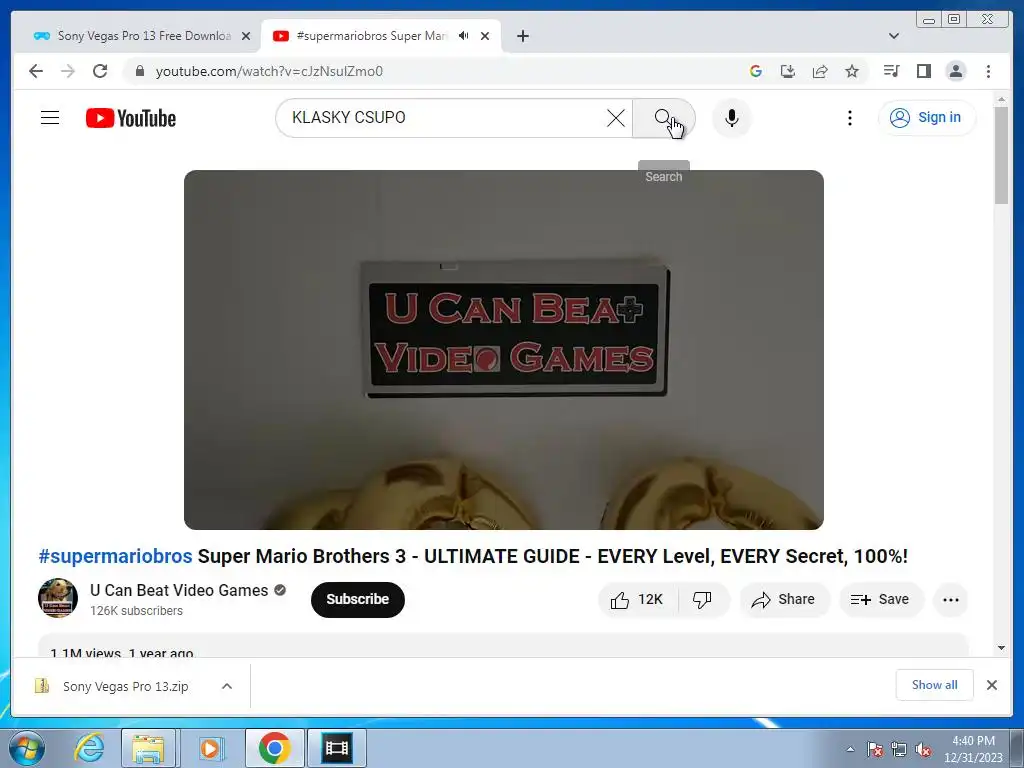1024x768 pixels.
Task: Sign in to YouTube
Action: (927, 118)
